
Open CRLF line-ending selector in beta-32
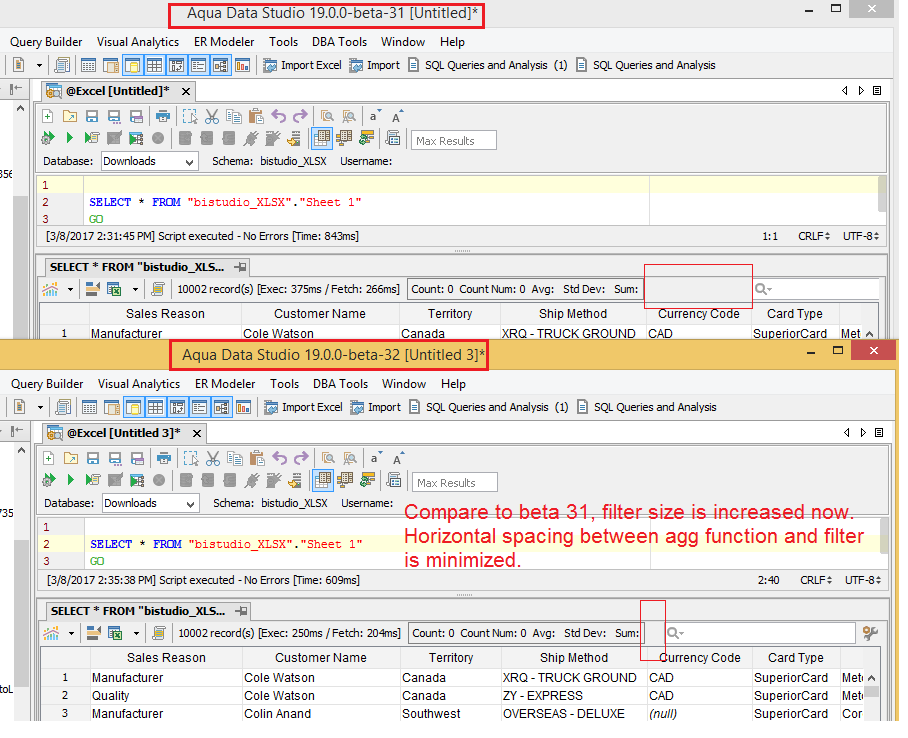point(816,580)
